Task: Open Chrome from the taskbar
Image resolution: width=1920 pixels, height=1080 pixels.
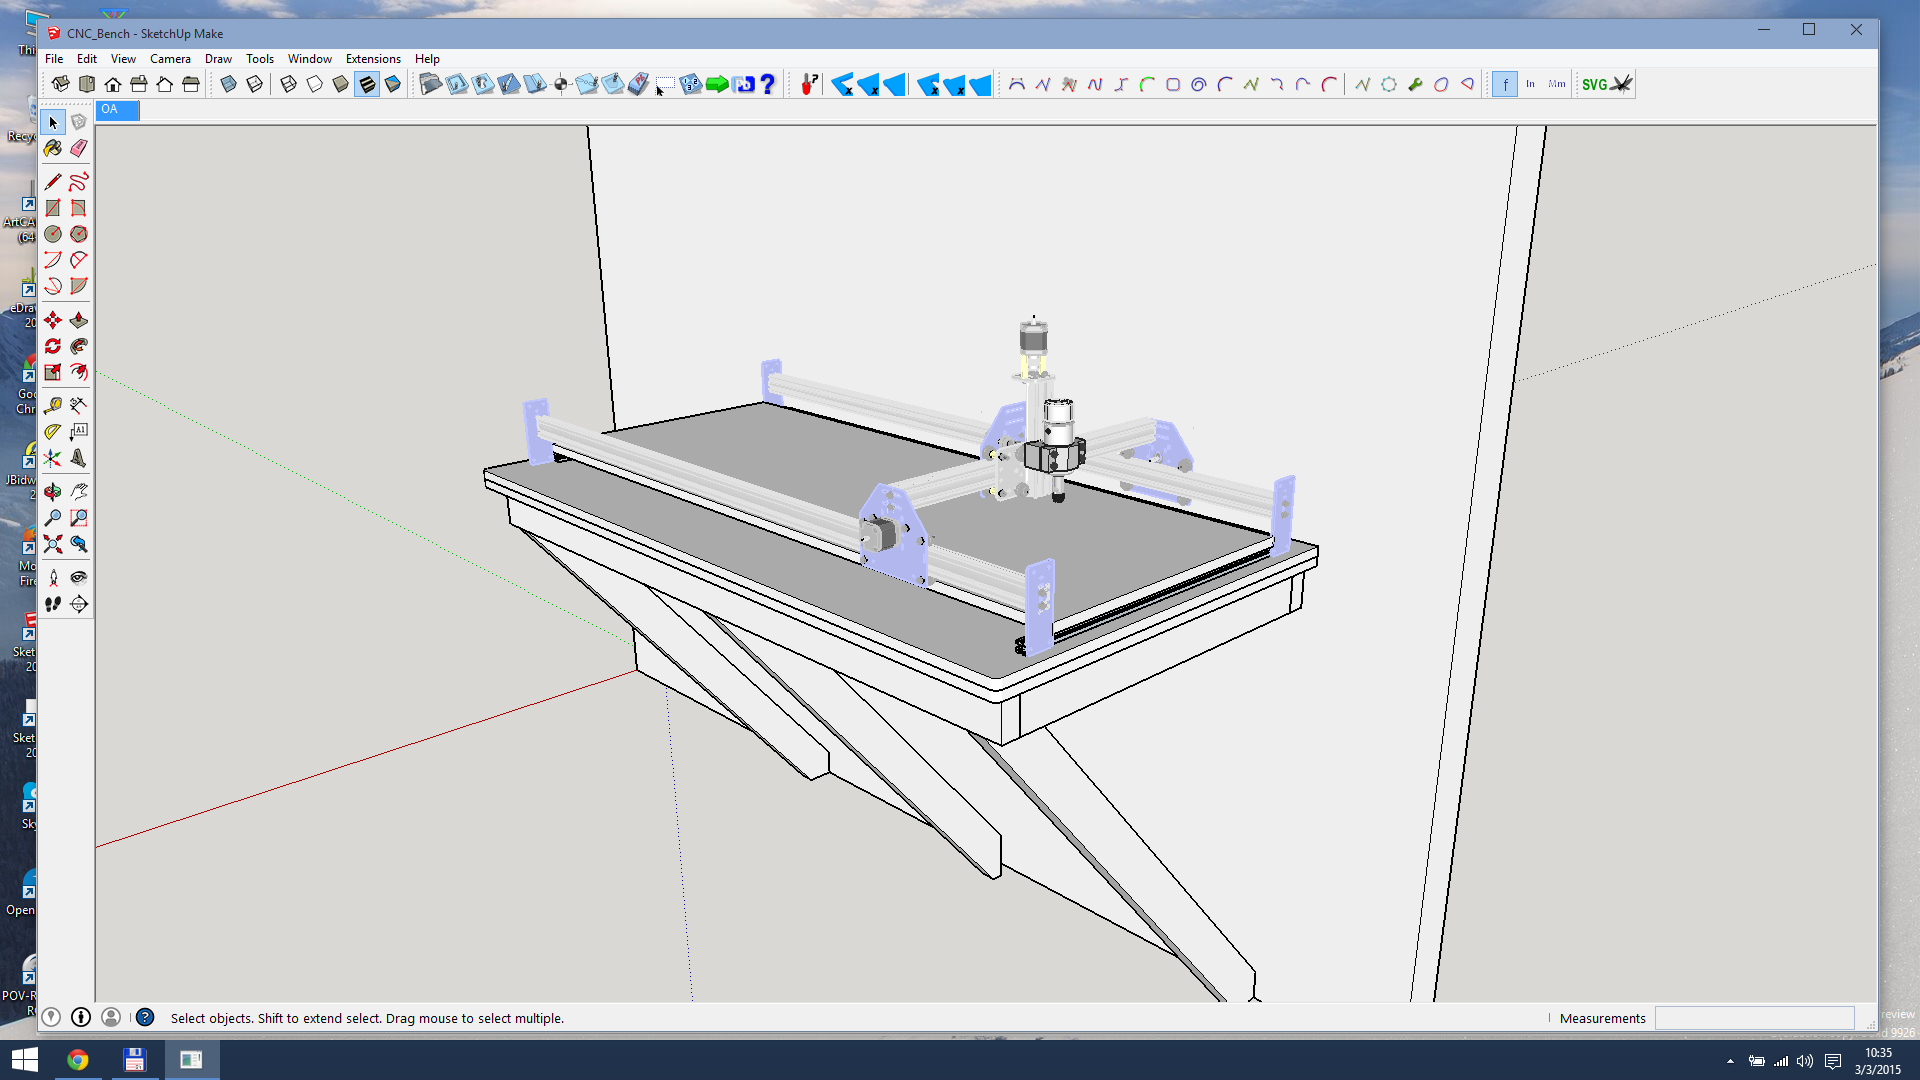Action: point(78,1059)
